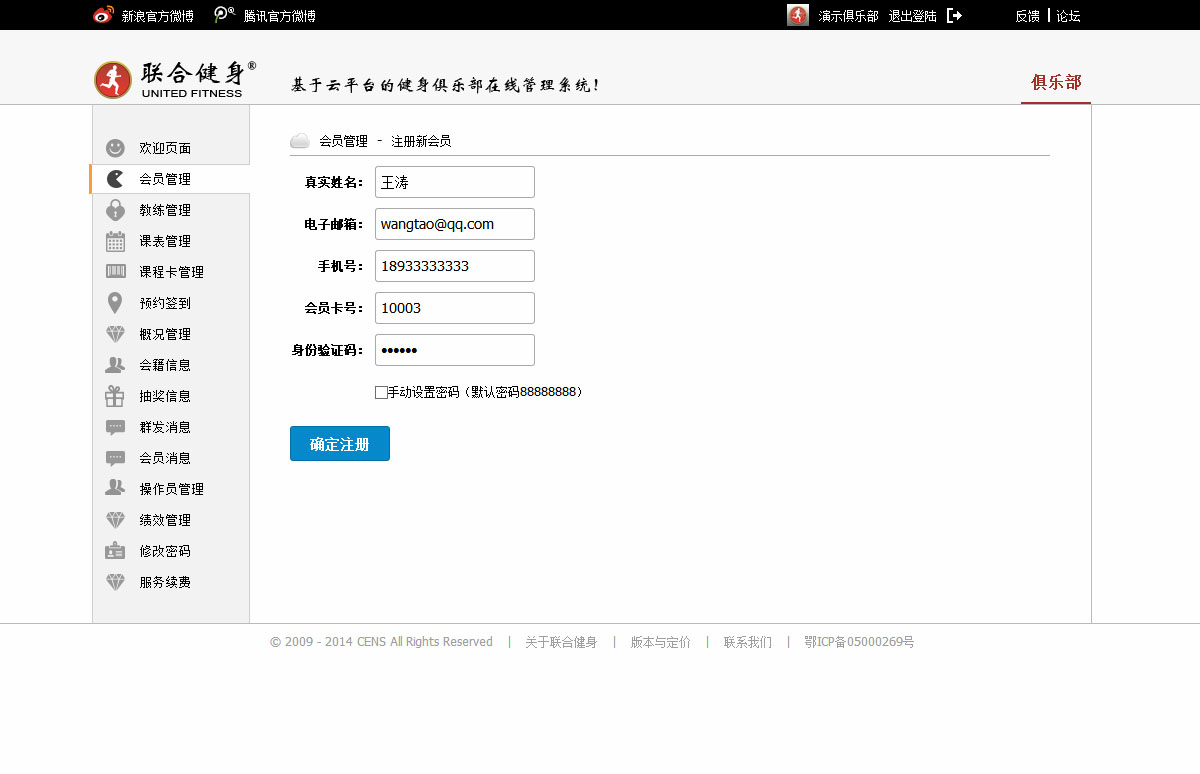Open 会员管理 in the sidebar menu

click(165, 179)
